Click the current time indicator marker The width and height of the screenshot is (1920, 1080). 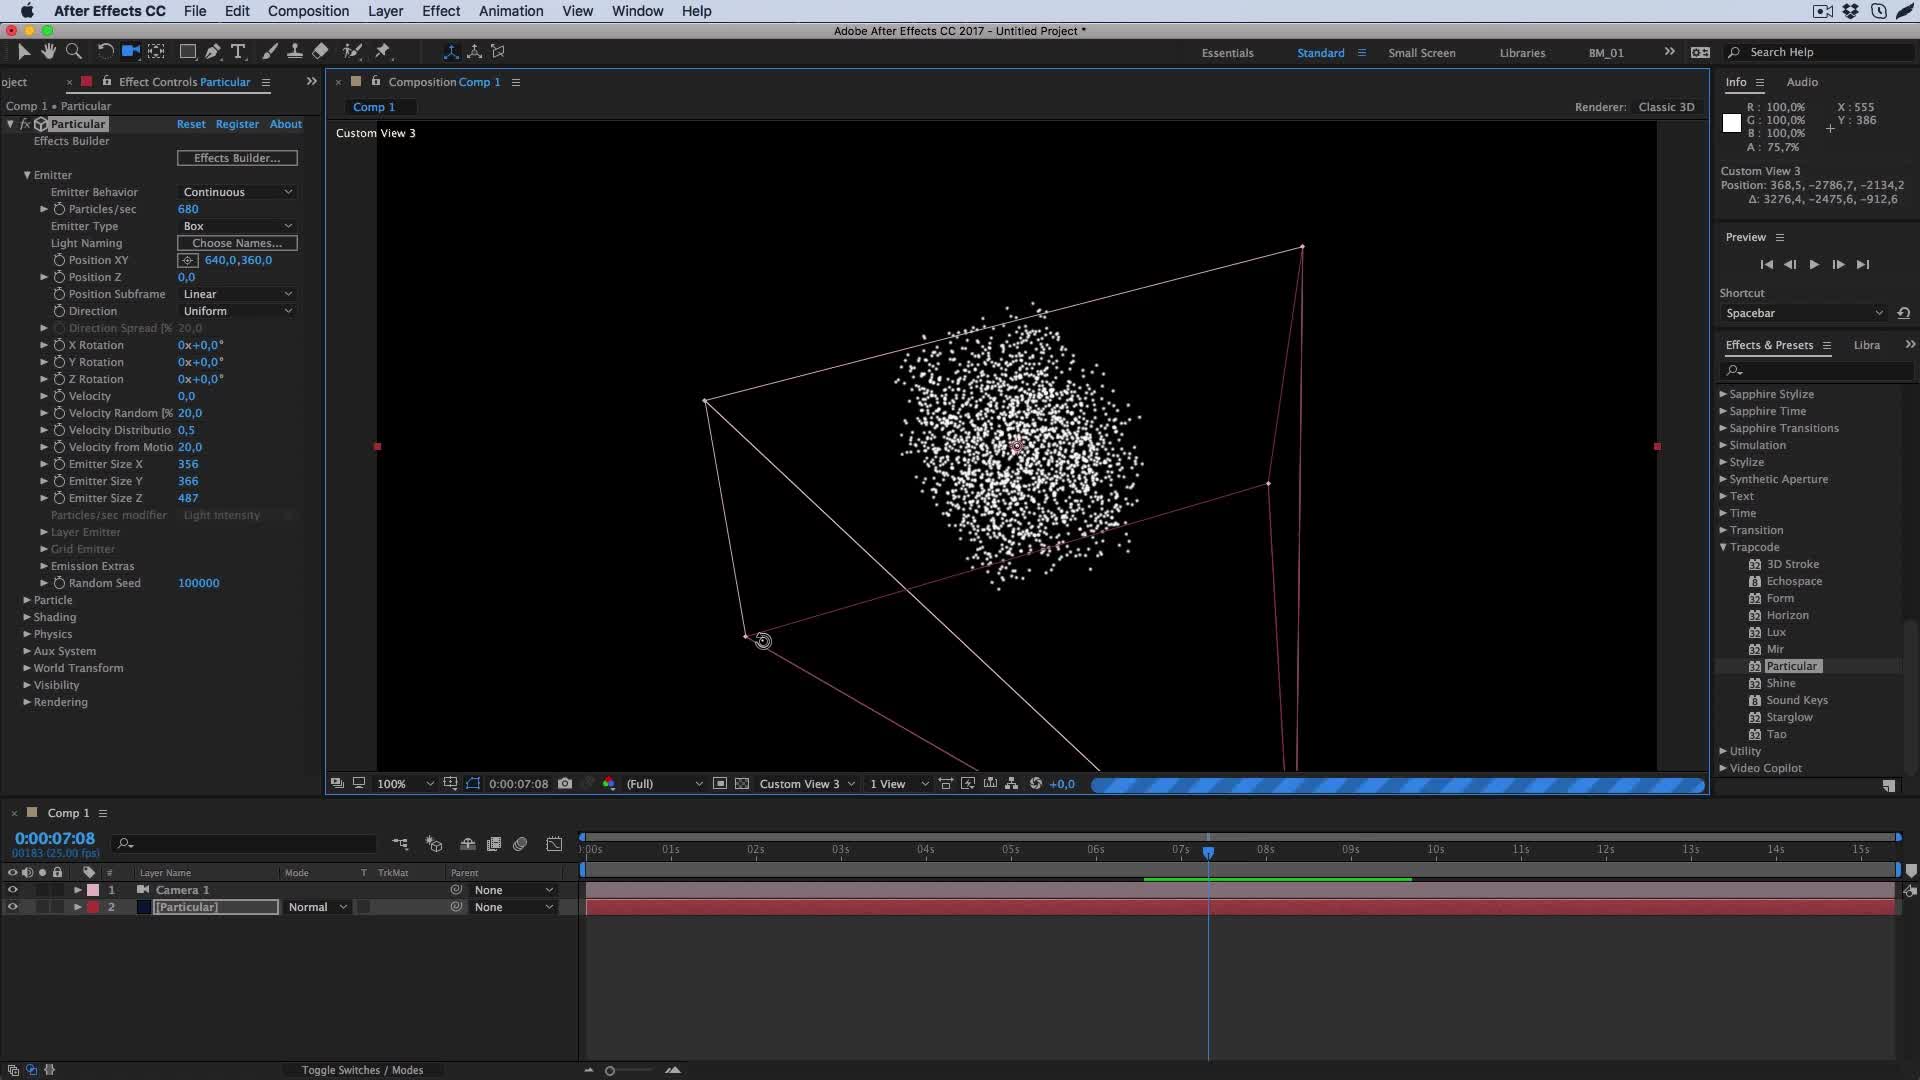1208,852
